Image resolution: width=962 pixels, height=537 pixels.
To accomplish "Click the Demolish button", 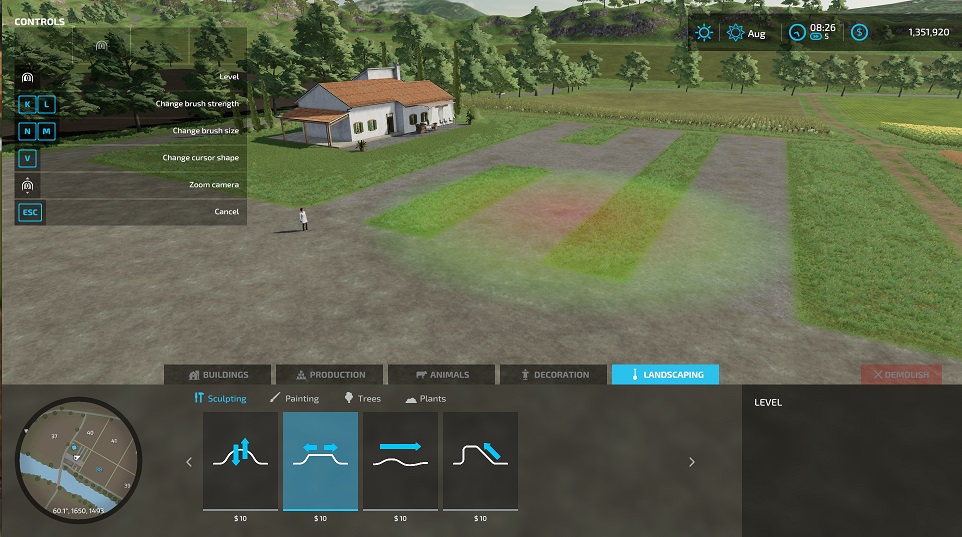I will 901,375.
